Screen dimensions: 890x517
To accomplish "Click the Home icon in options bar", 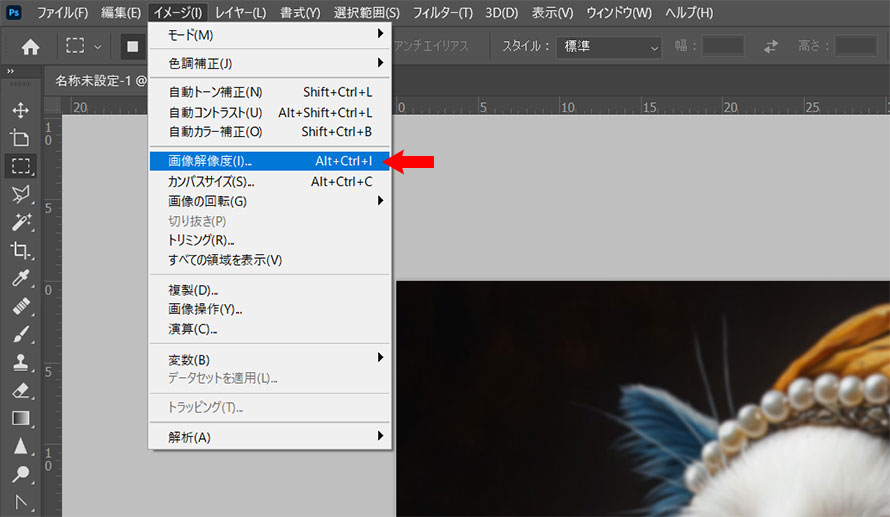I will (x=30, y=47).
